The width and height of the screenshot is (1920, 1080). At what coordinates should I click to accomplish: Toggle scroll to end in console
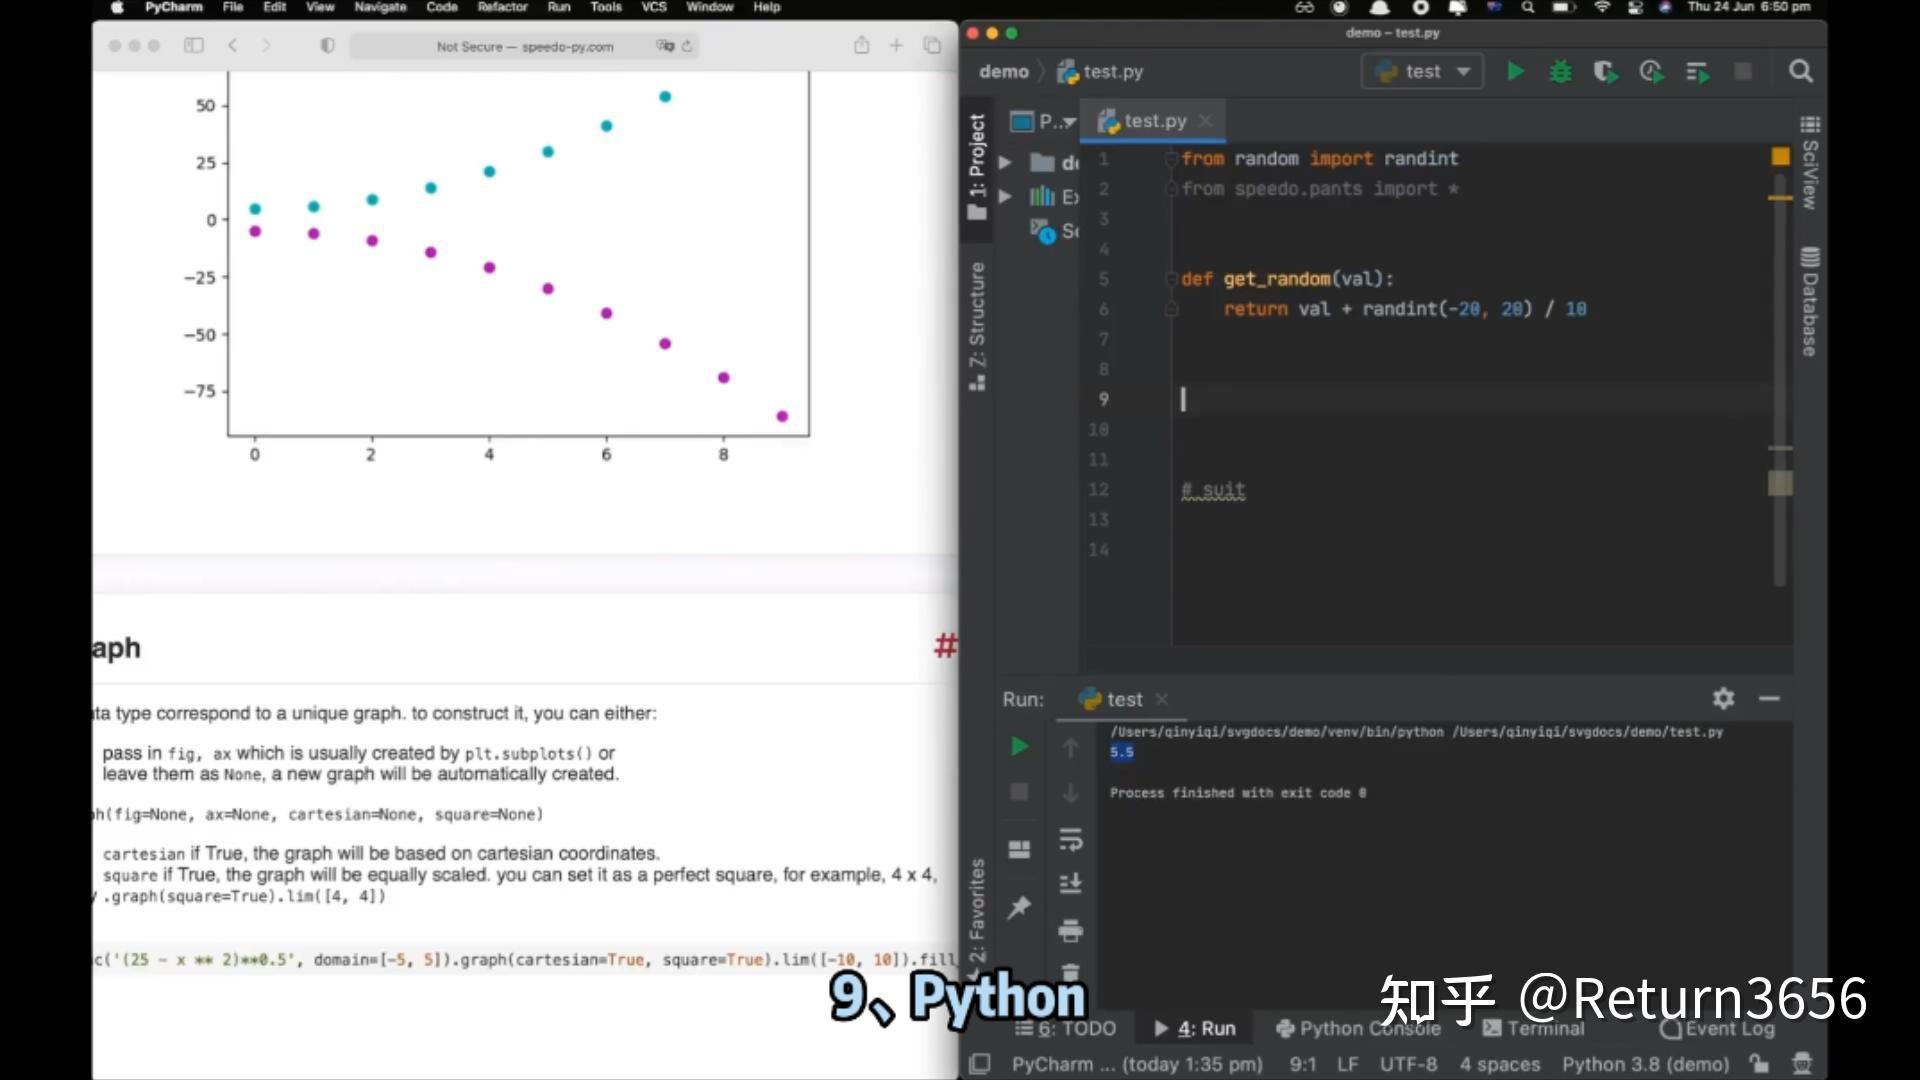[x=1070, y=884]
